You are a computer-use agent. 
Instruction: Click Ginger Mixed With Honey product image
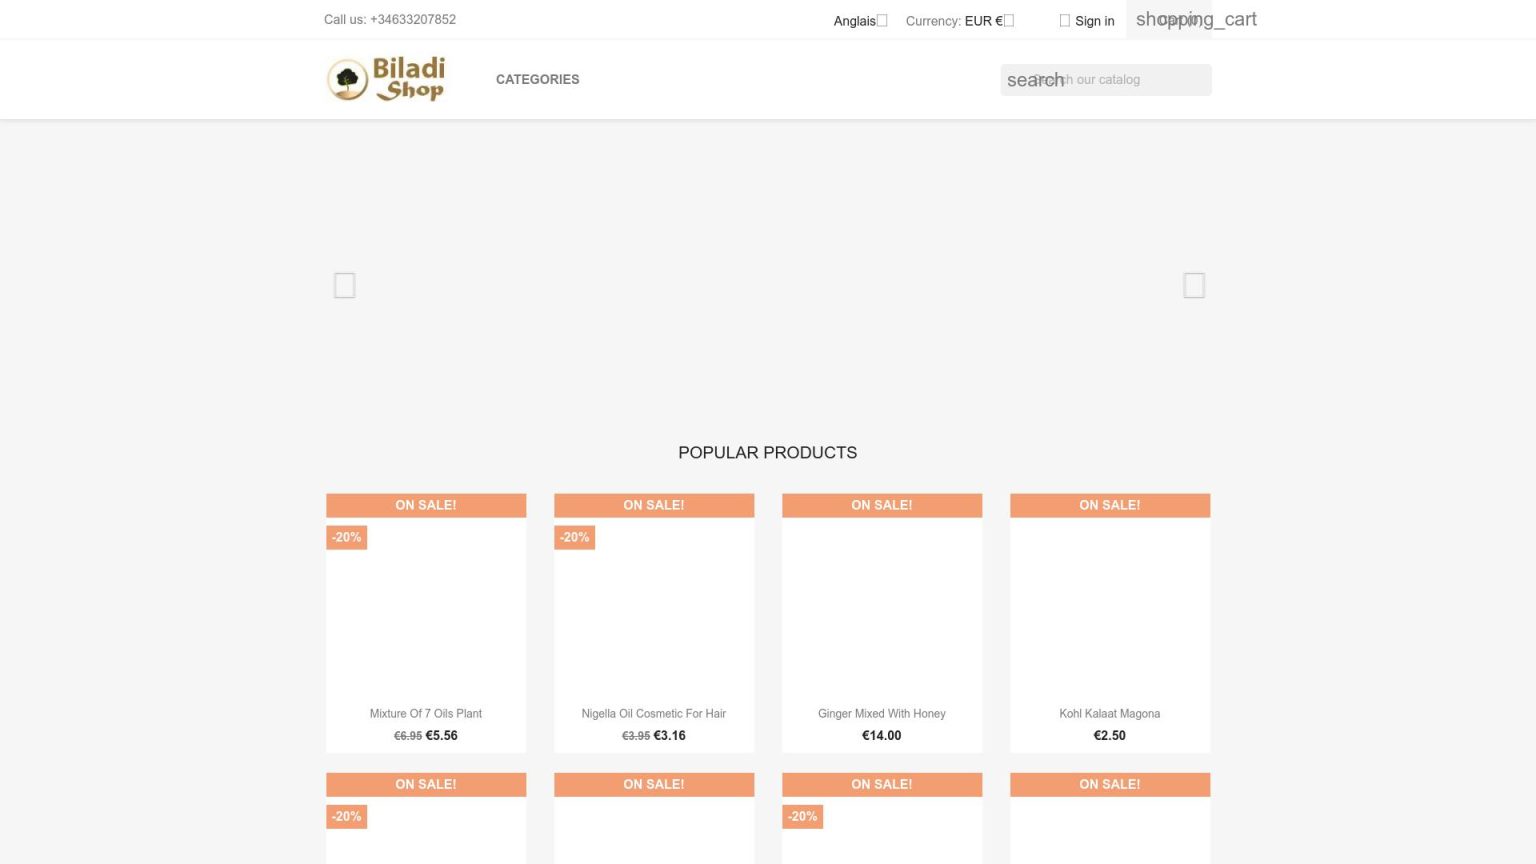tap(881, 610)
